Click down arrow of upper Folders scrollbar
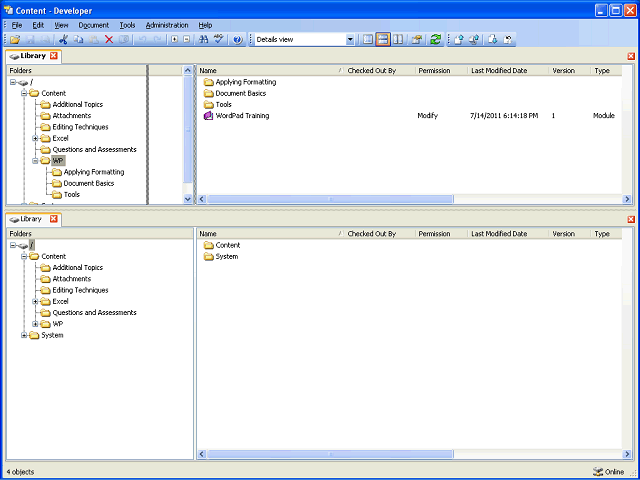Image resolution: width=640 pixels, height=480 pixels. pos(188,199)
